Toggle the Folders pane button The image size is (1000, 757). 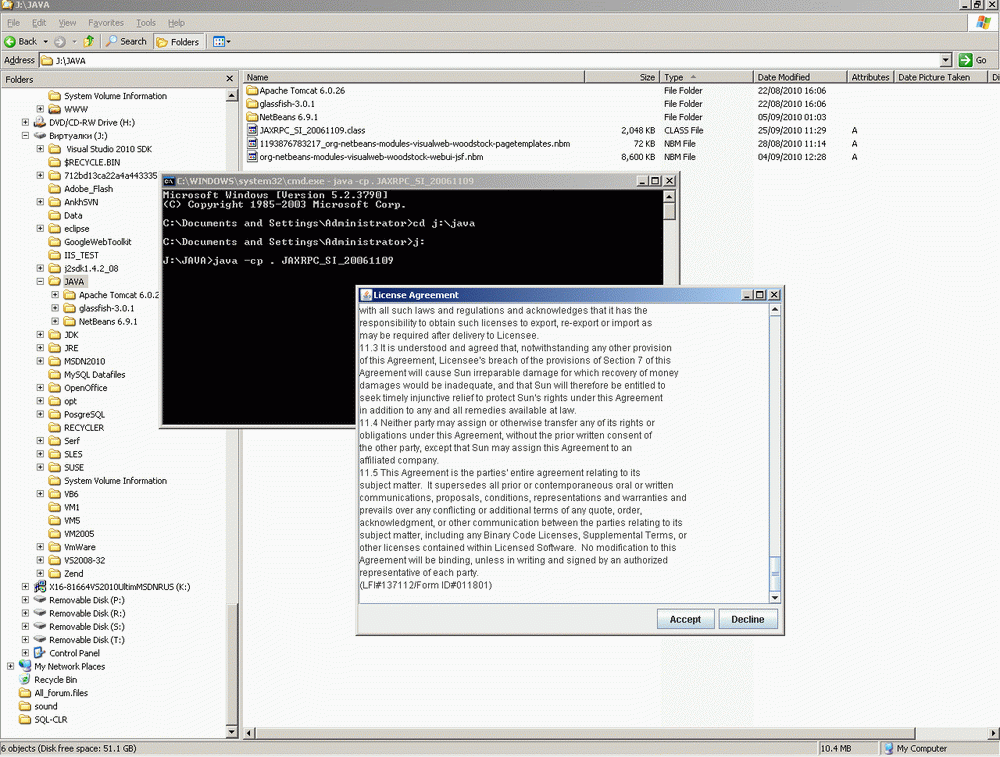[178, 42]
